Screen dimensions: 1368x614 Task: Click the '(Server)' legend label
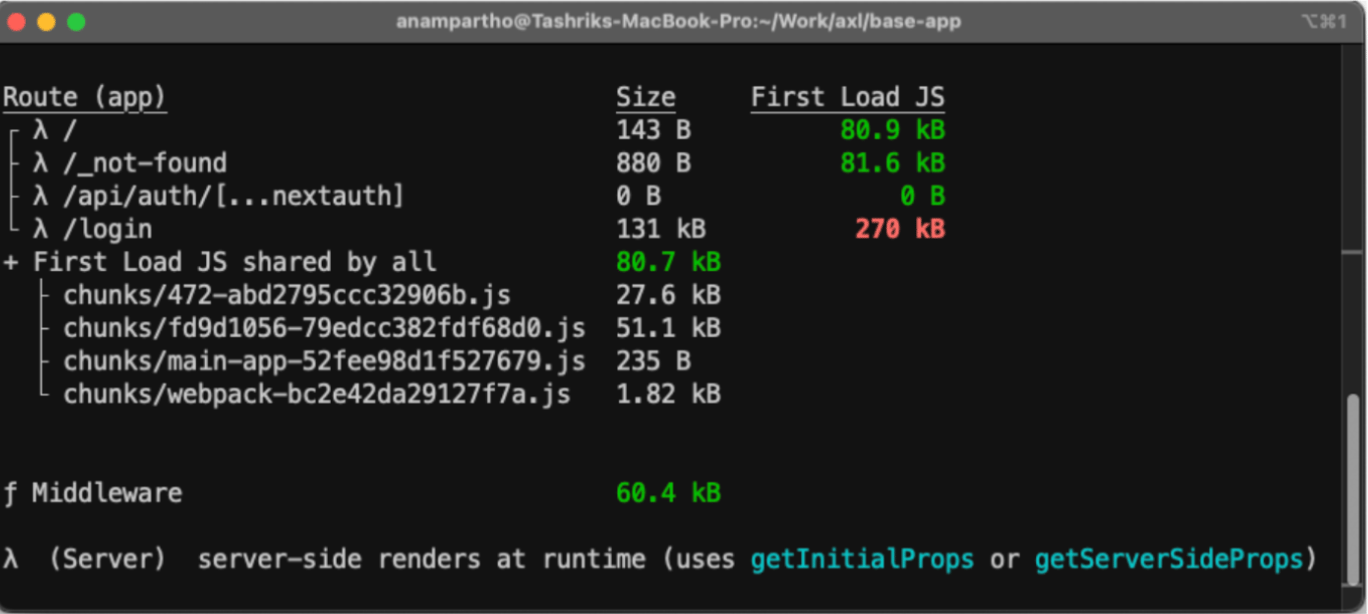point(107,559)
